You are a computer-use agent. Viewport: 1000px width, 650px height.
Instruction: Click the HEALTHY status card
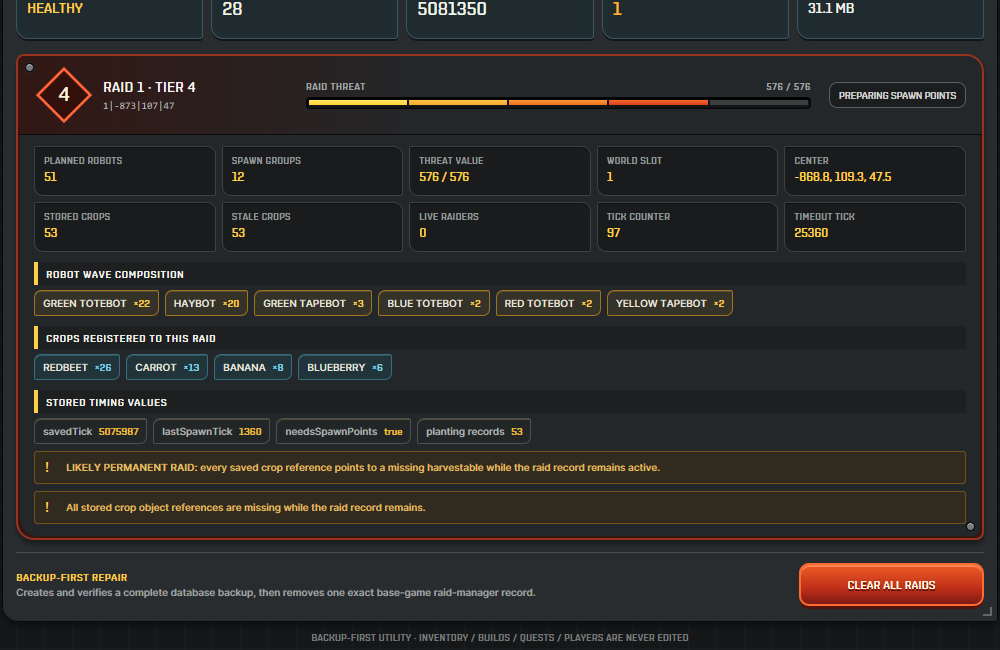[110, 17]
